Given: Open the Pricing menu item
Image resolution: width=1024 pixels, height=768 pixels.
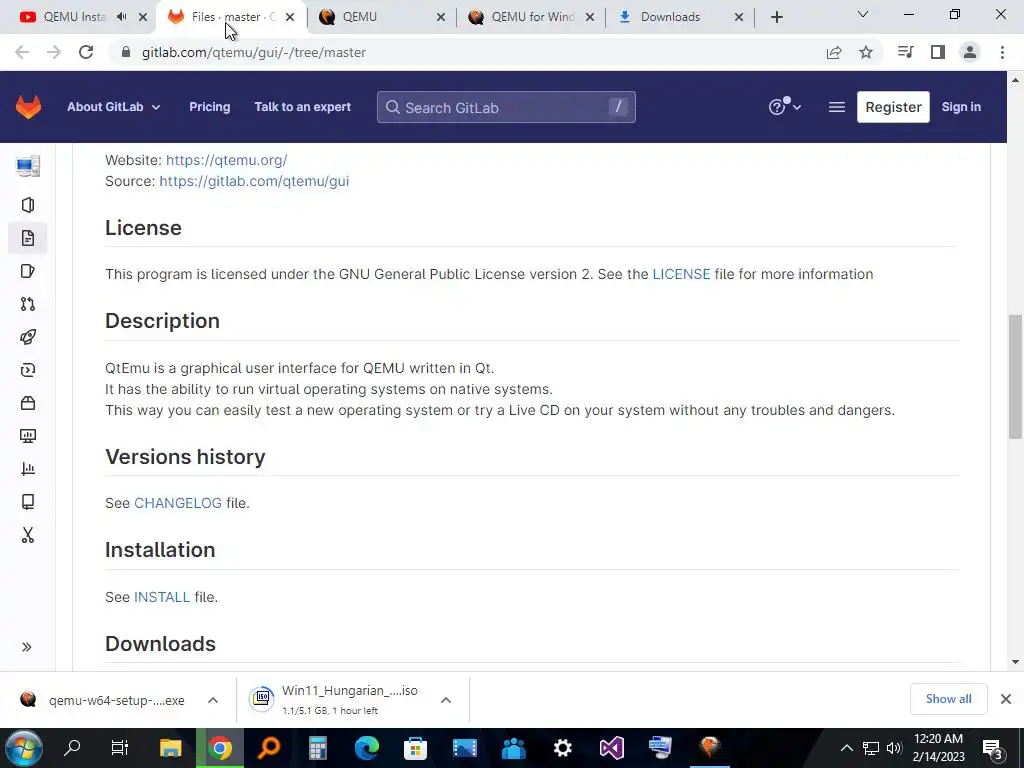Looking at the screenshot, I should pos(210,107).
